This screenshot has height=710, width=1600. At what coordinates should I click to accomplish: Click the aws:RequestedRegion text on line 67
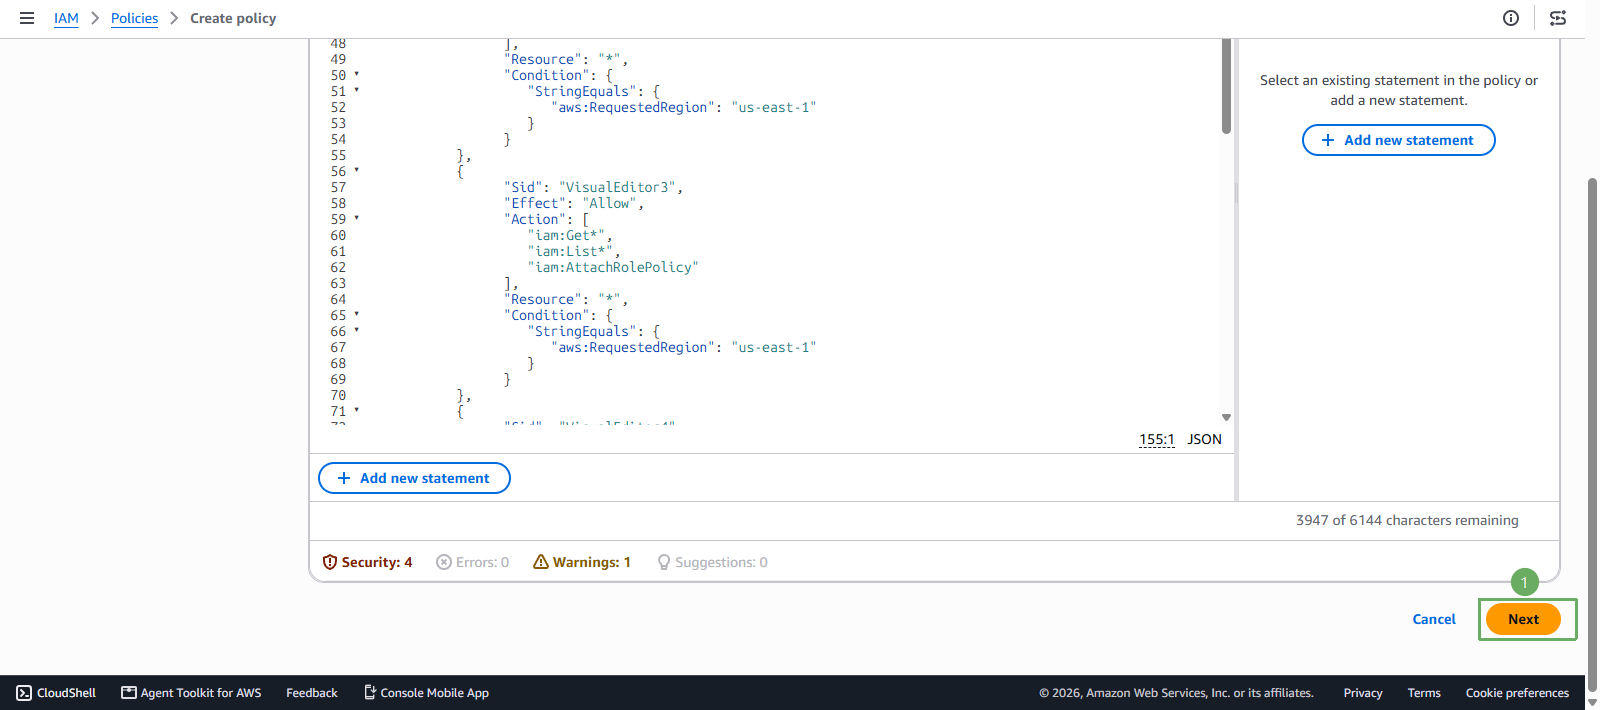coord(634,347)
